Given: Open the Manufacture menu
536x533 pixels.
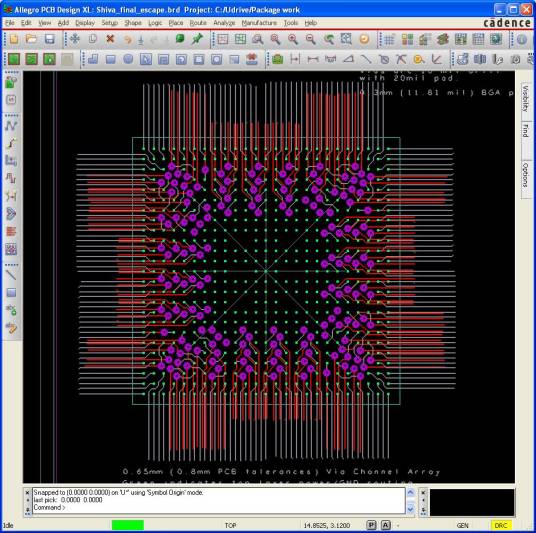Looking at the screenshot, I should pyautogui.click(x=259, y=23).
